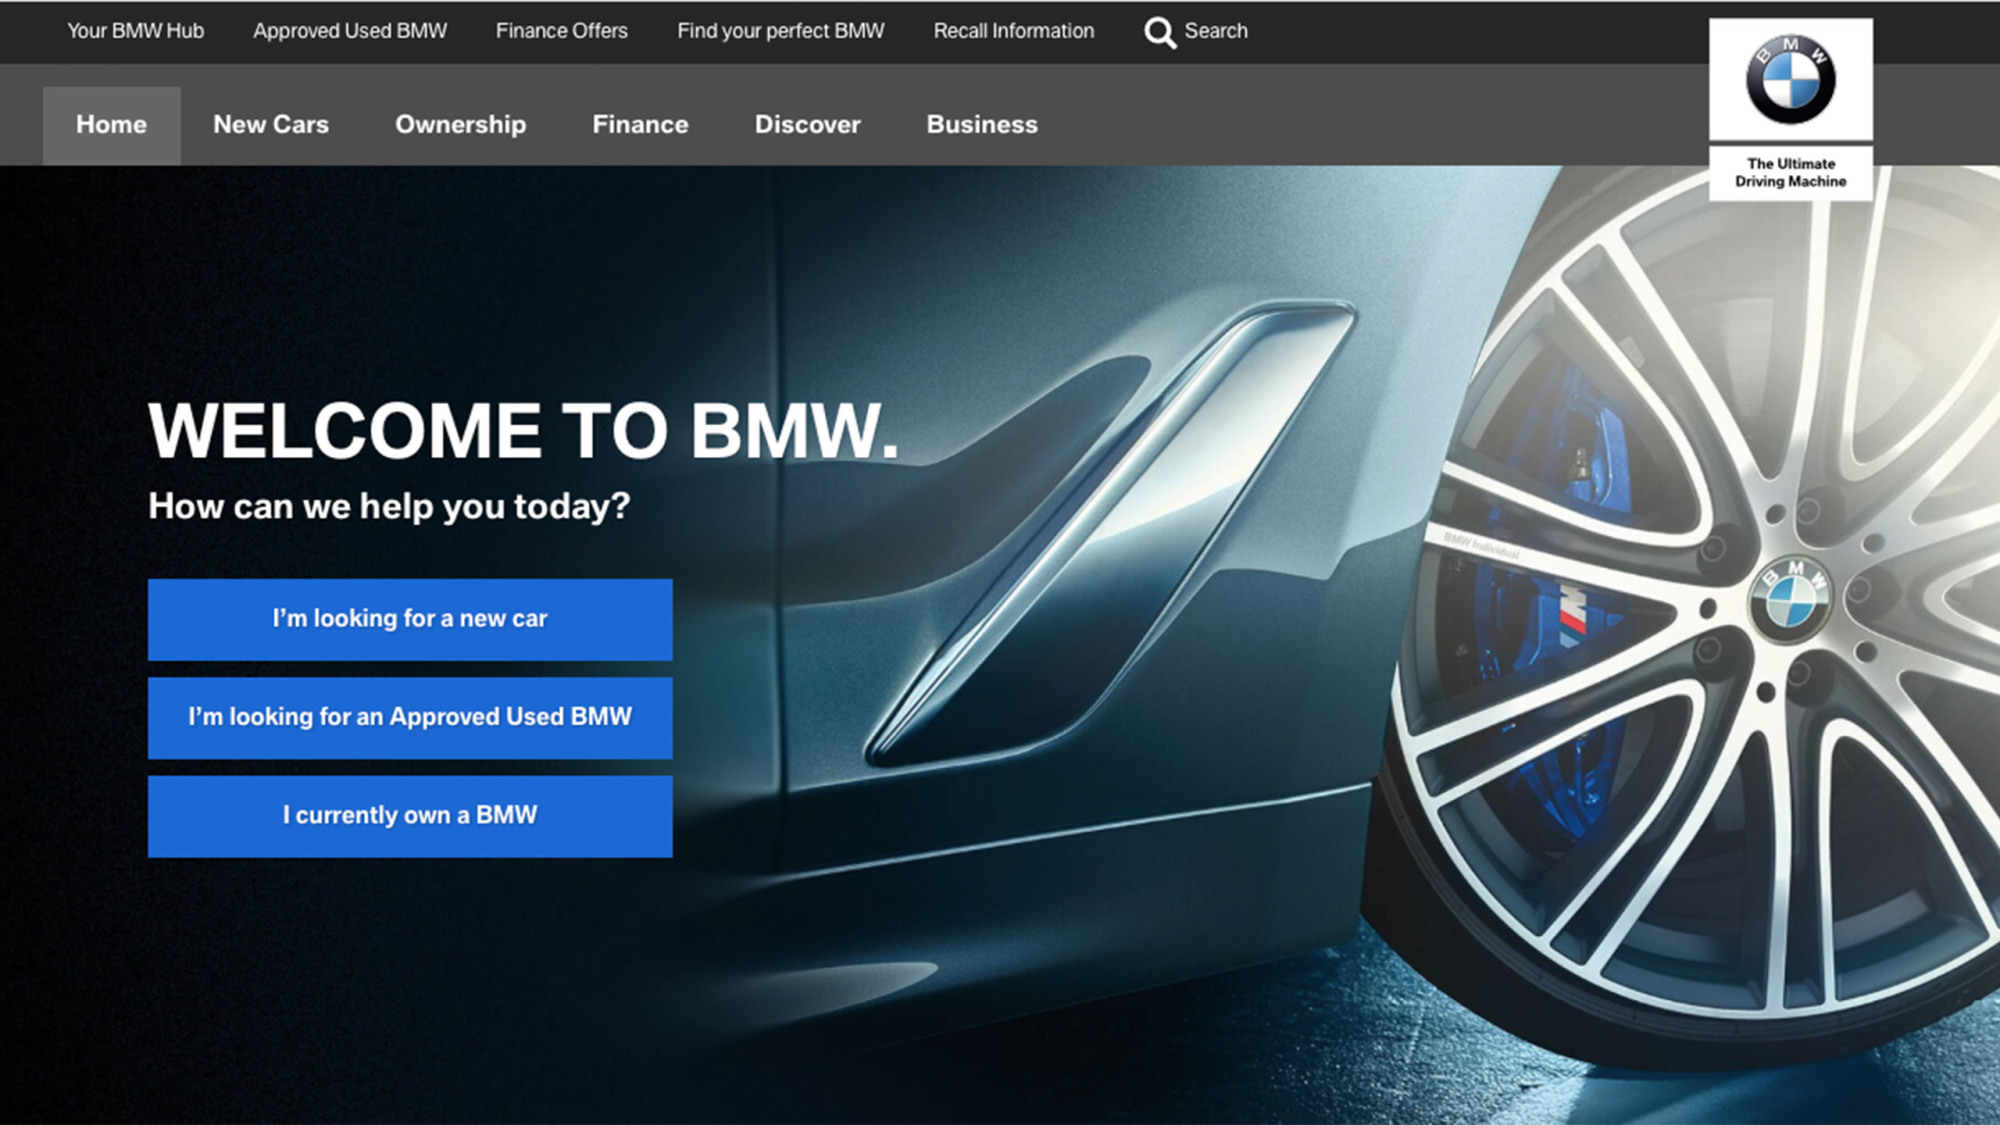The height and width of the screenshot is (1125, 2000).
Task: Click the magnifying glass search icon
Action: (x=1159, y=32)
